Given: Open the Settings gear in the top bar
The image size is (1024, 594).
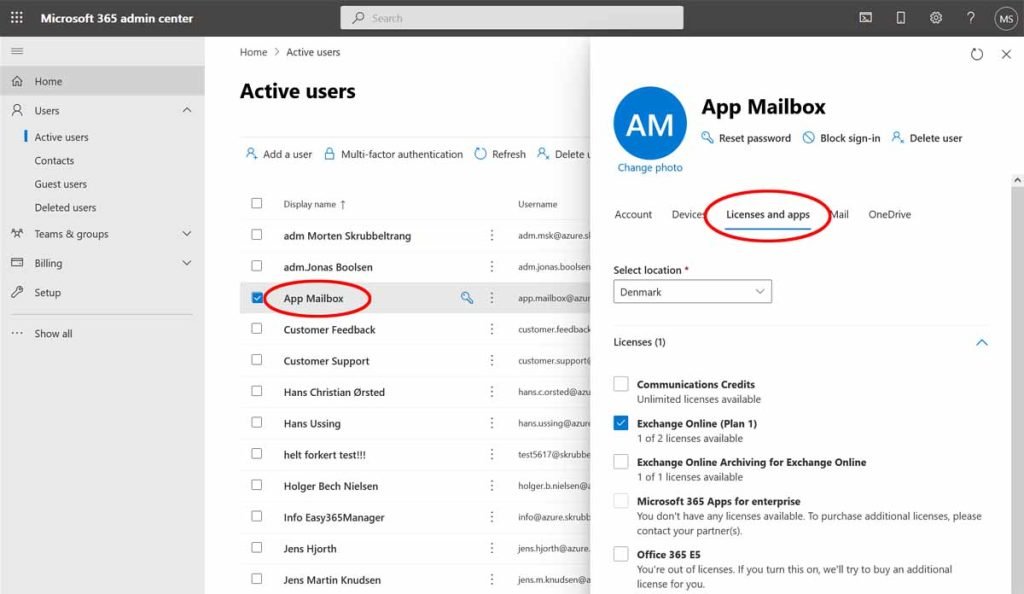Looking at the screenshot, I should point(935,17).
